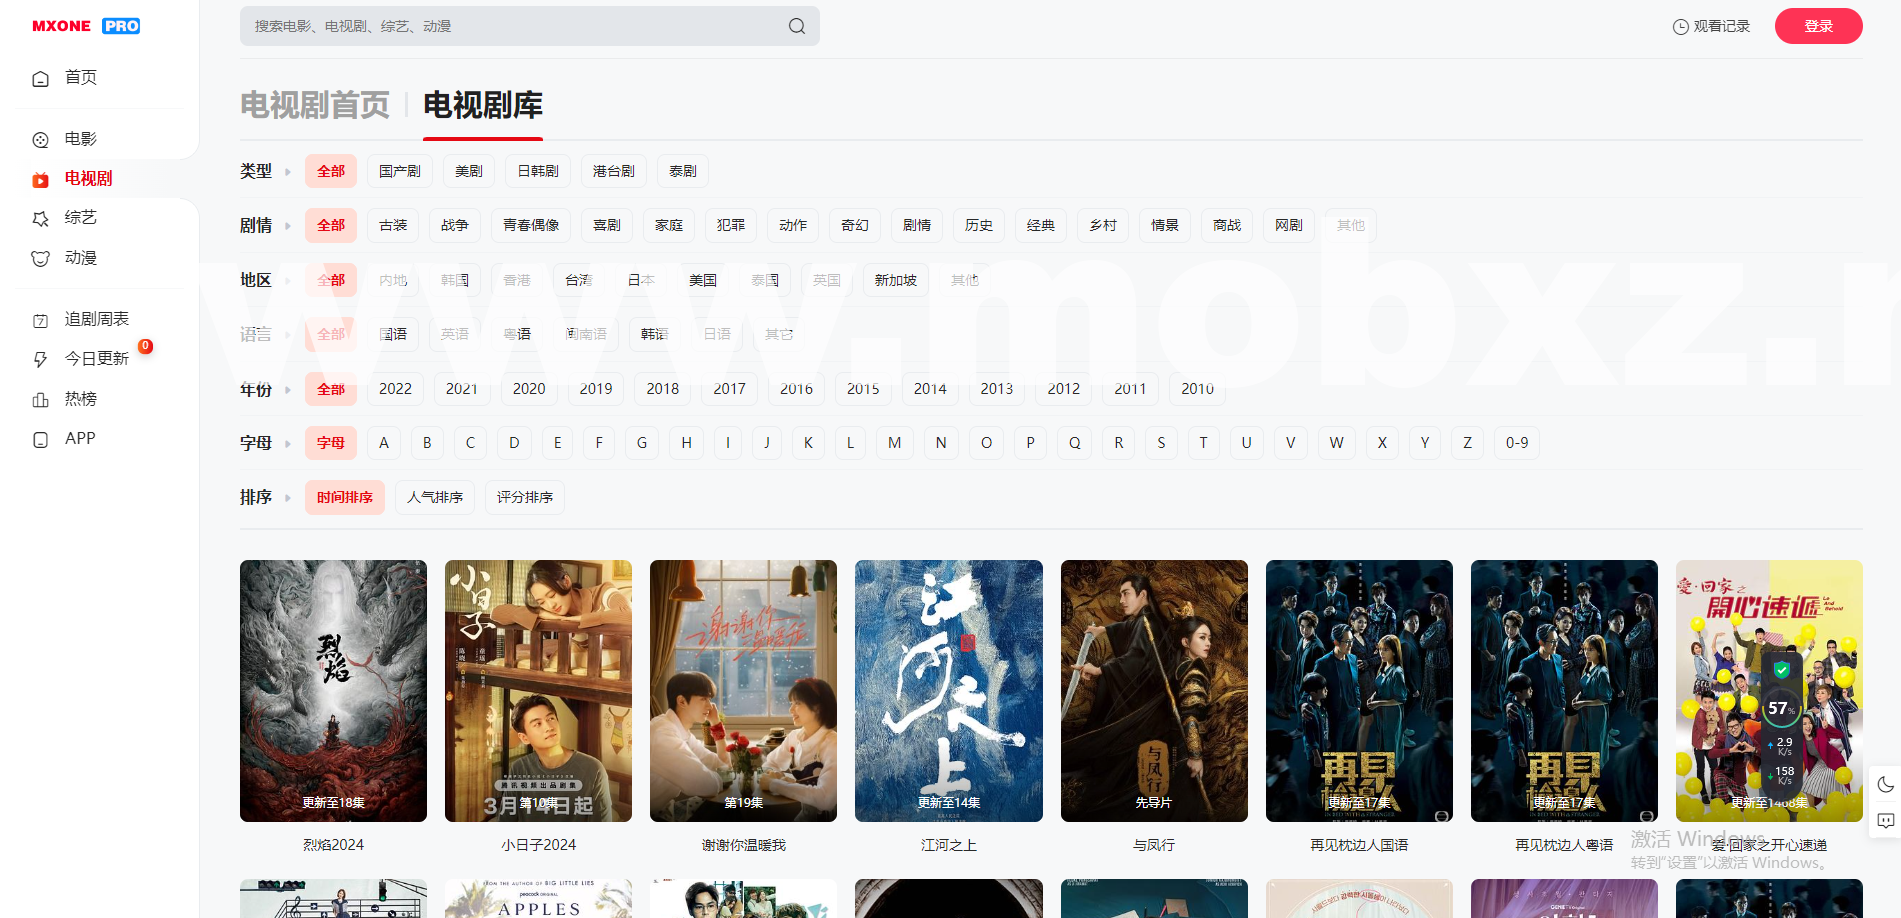
Task: Select 青春偶像 plot filter
Action: [531, 225]
